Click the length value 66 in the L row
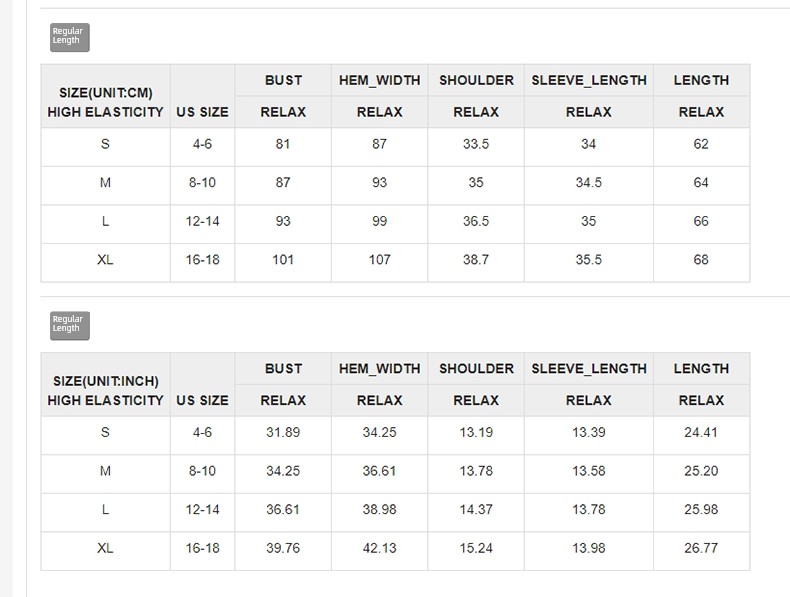 click(x=701, y=221)
